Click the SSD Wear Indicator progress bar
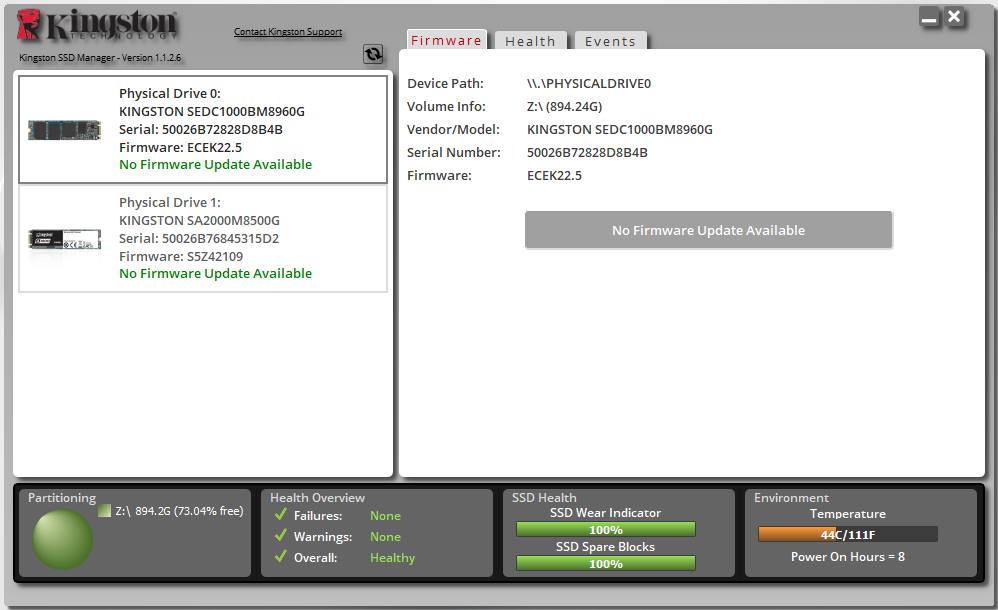This screenshot has width=998, height=610. (605, 529)
